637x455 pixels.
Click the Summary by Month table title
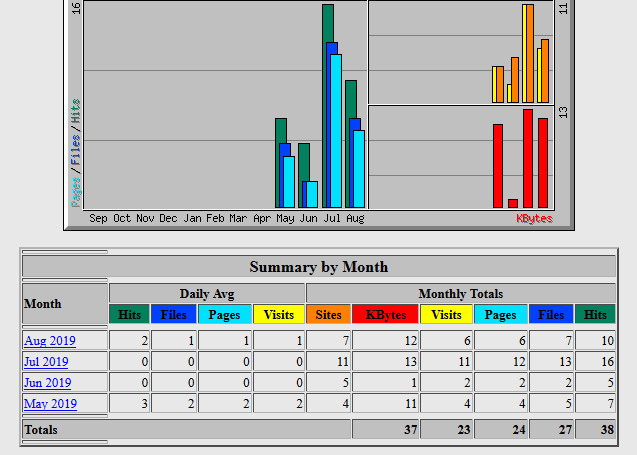coord(318,267)
